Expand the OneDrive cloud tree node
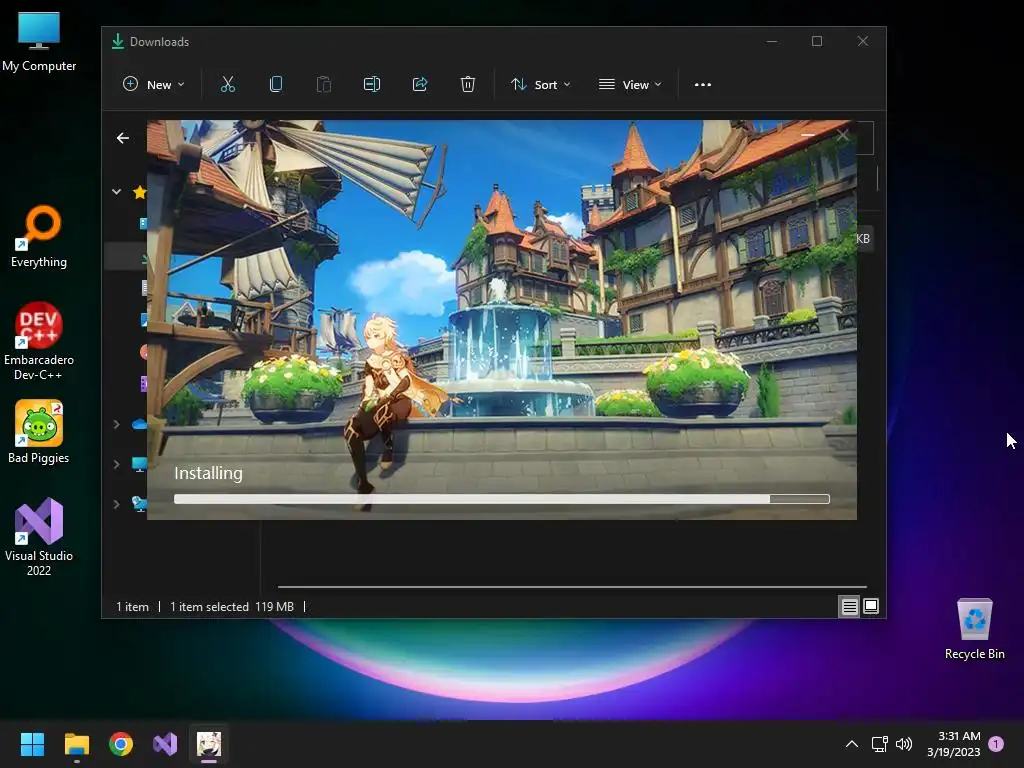1024x768 pixels. click(116, 424)
